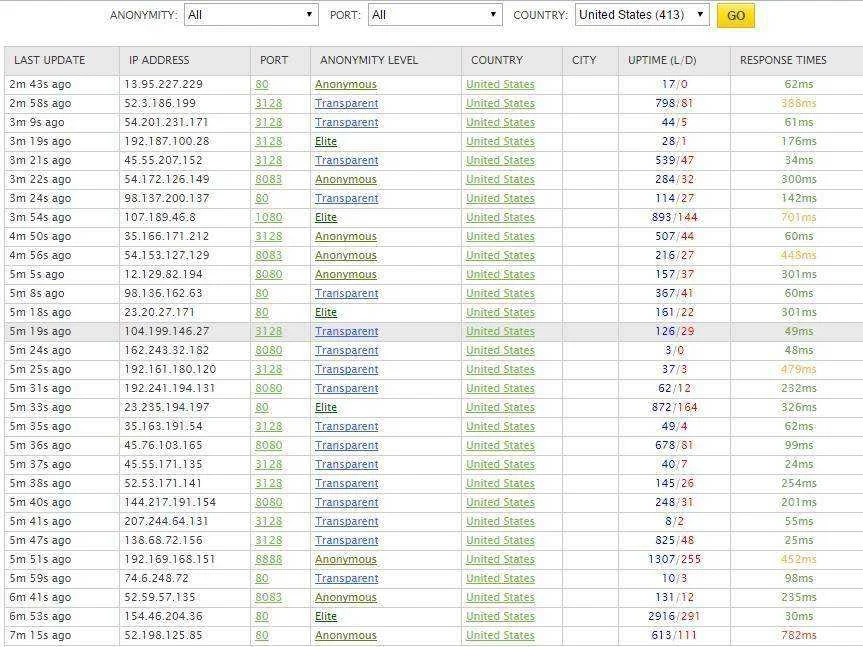Click the port 8083 link for 54.153.127.129
The height and width of the screenshot is (647, 863).
point(269,255)
